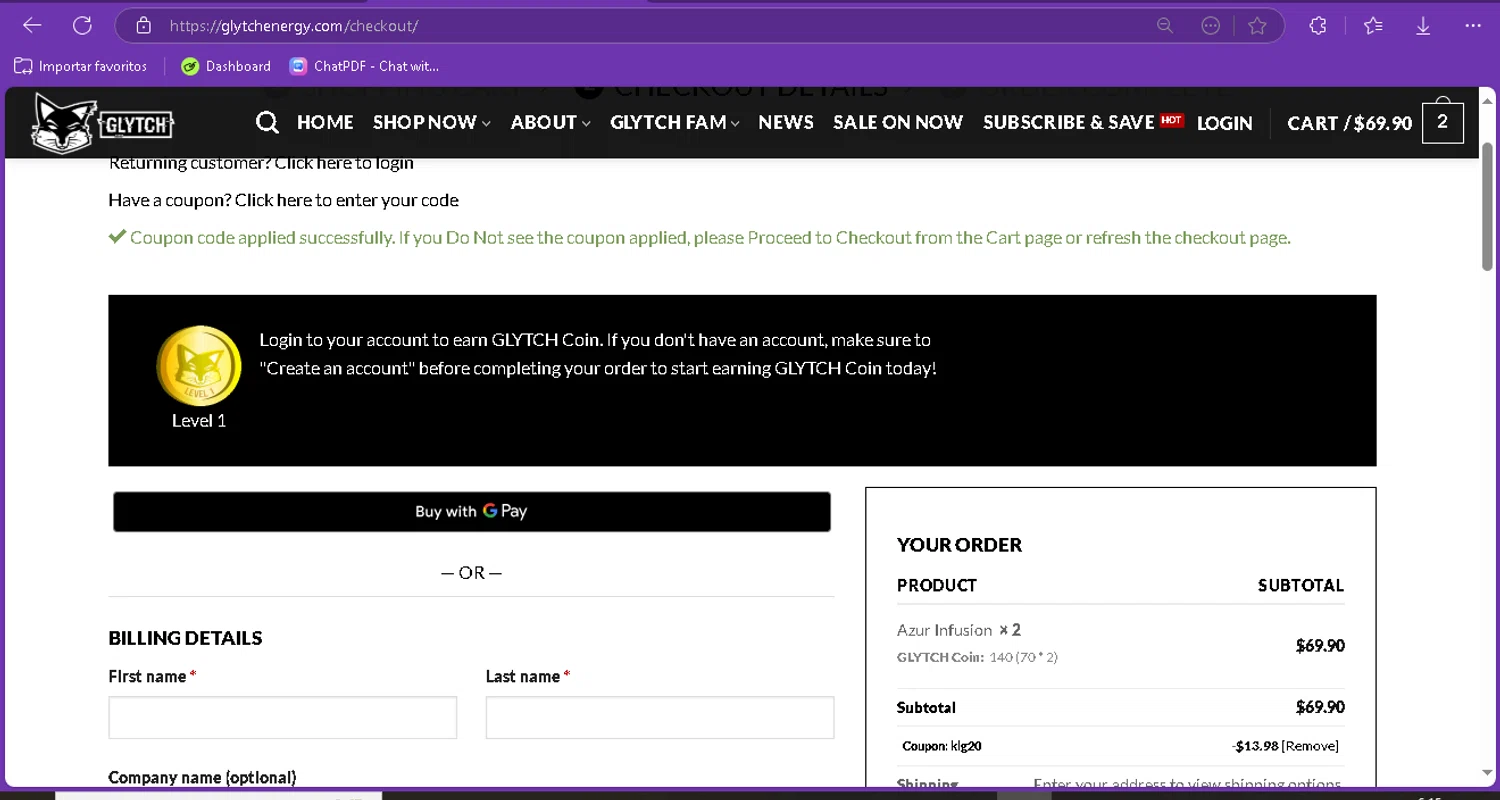Image resolution: width=1500 pixels, height=800 pixels.
Task: Click LOGIN in navigation bar
Action: pyautogui.click(x=1224, y=123)
